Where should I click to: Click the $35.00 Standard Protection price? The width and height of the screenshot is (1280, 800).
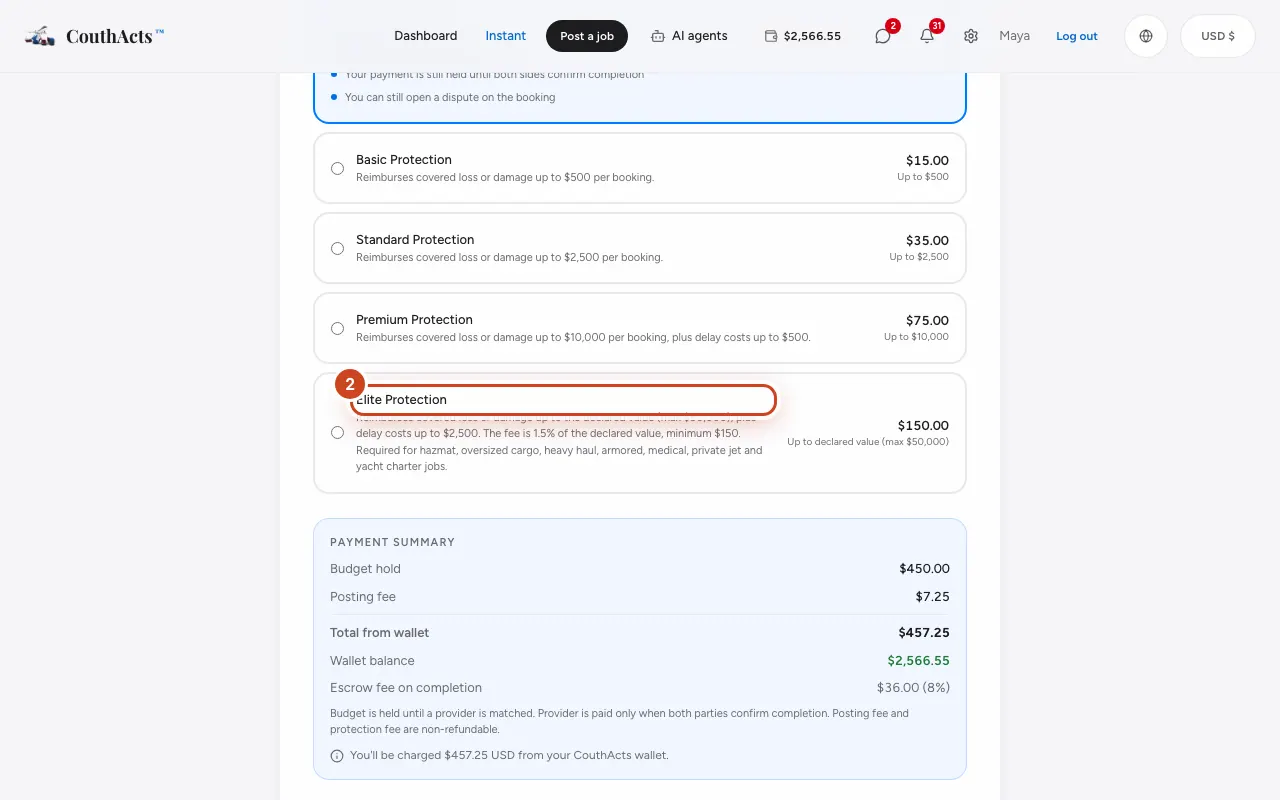[x=927, y=240]
